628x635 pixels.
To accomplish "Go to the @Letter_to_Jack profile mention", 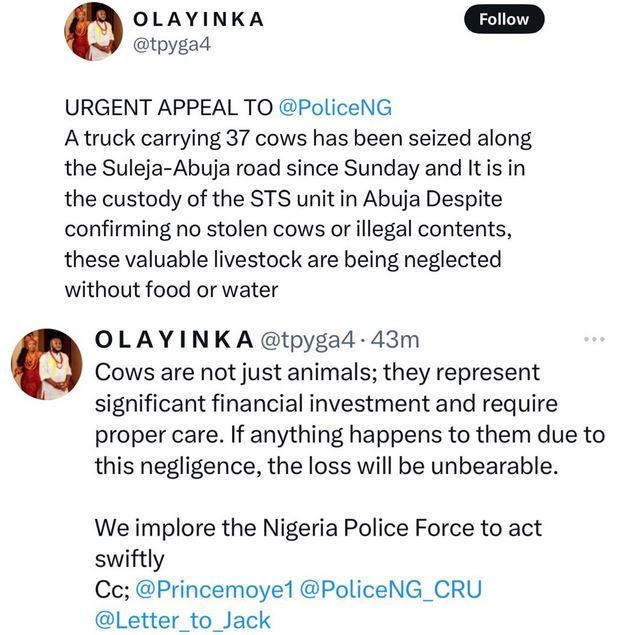I will [x=182, y=620].
